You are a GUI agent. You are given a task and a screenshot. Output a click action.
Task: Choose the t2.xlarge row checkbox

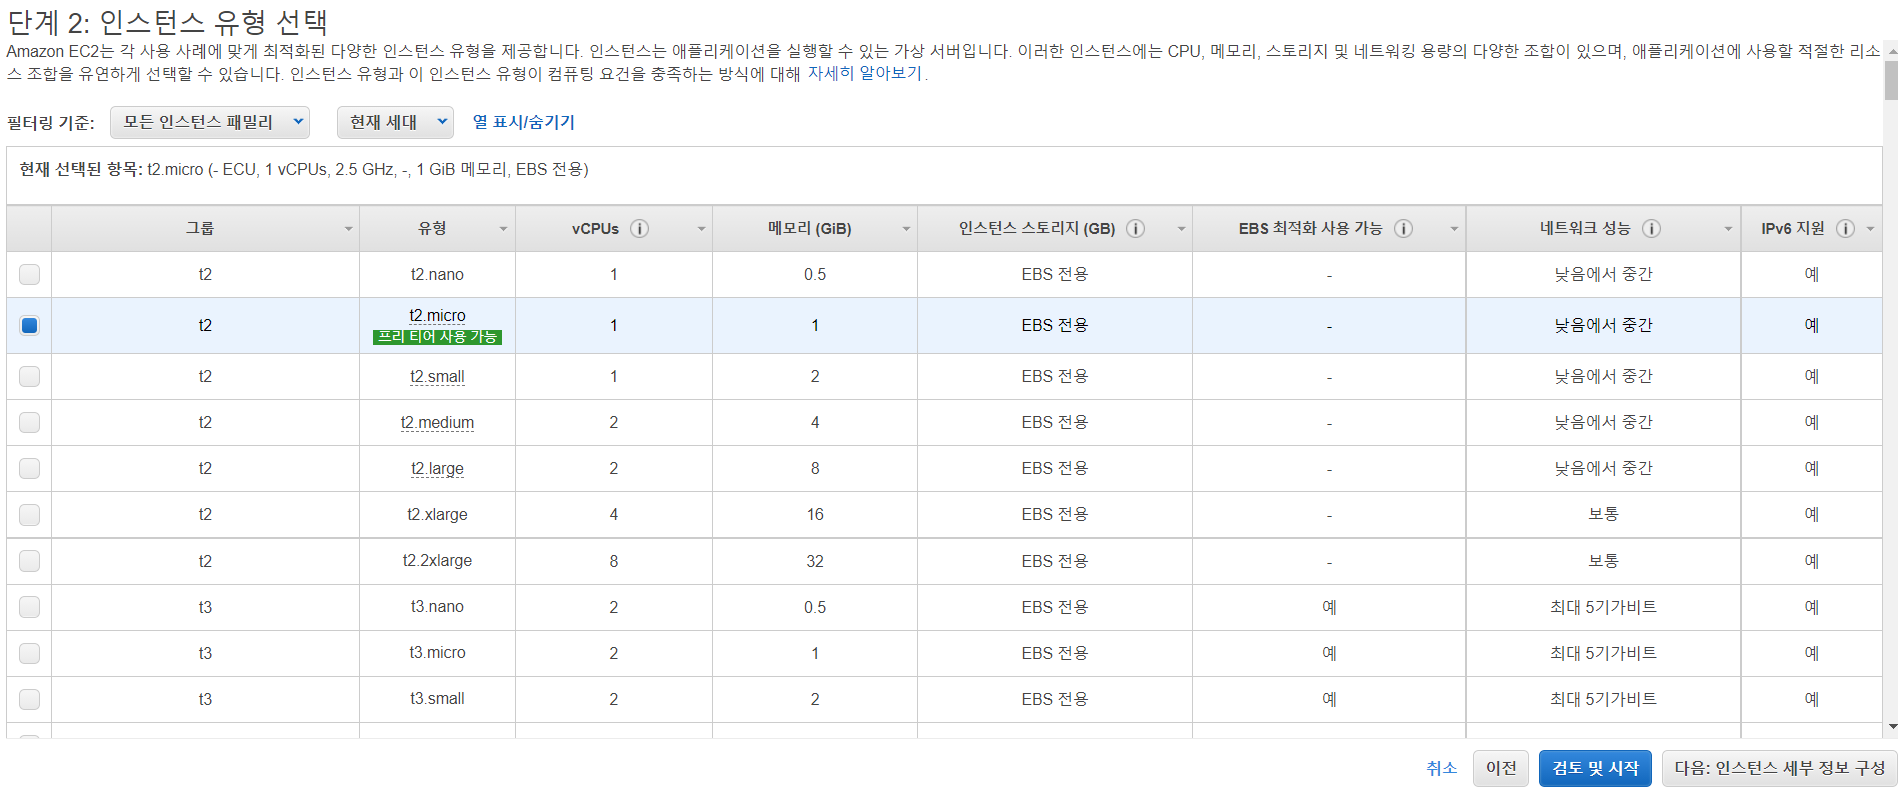coord(30,514)
